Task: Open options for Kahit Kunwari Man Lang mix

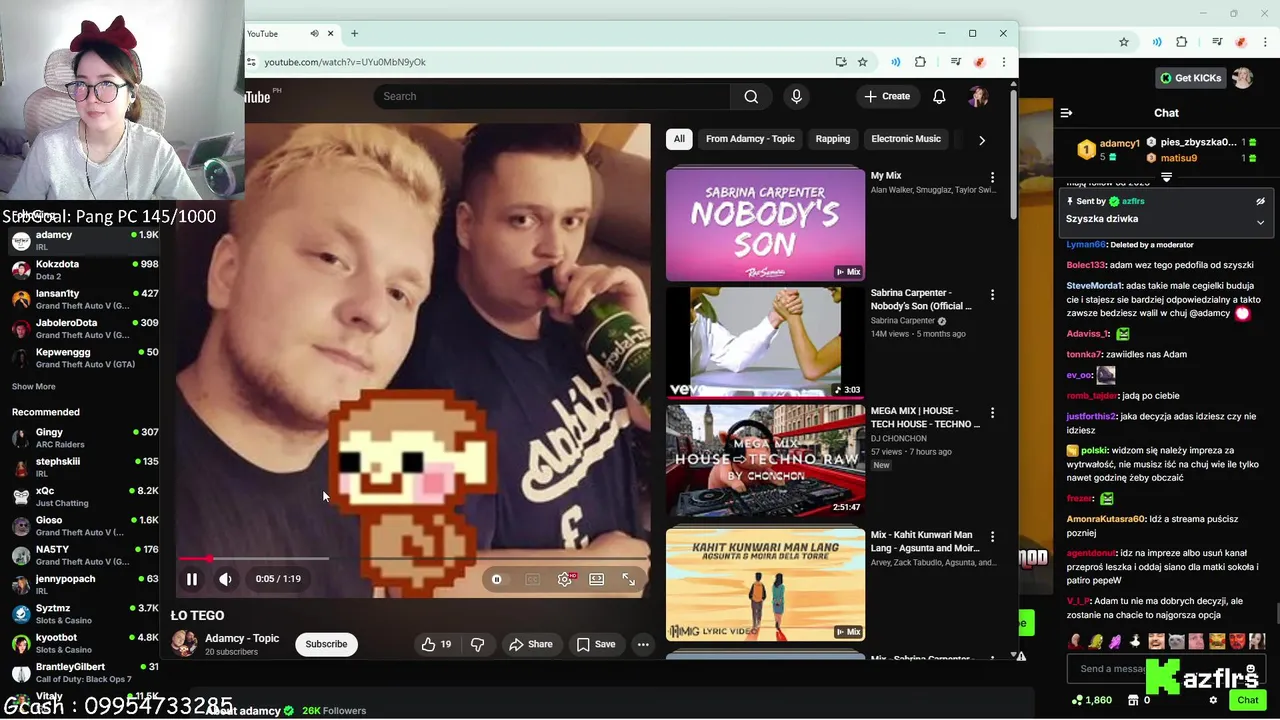Action: point(992,537)
